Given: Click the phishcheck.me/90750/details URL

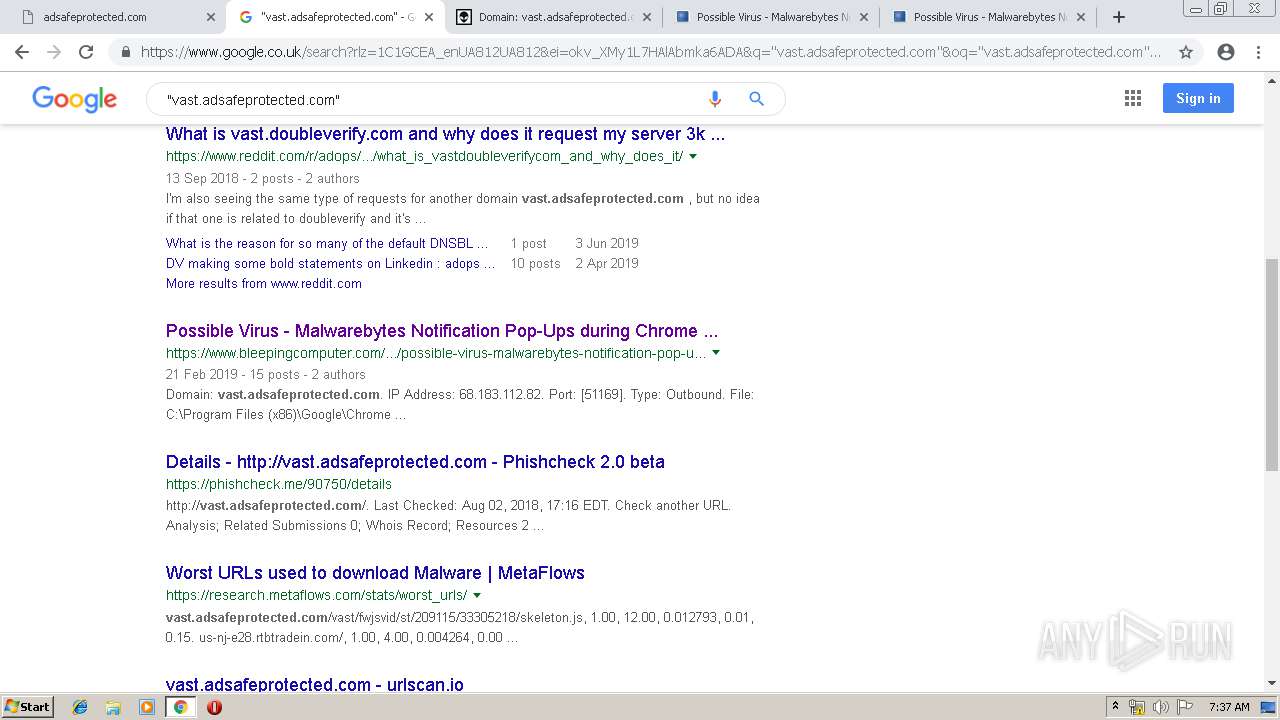Looking at the screenshot, I should click(279, 484).
